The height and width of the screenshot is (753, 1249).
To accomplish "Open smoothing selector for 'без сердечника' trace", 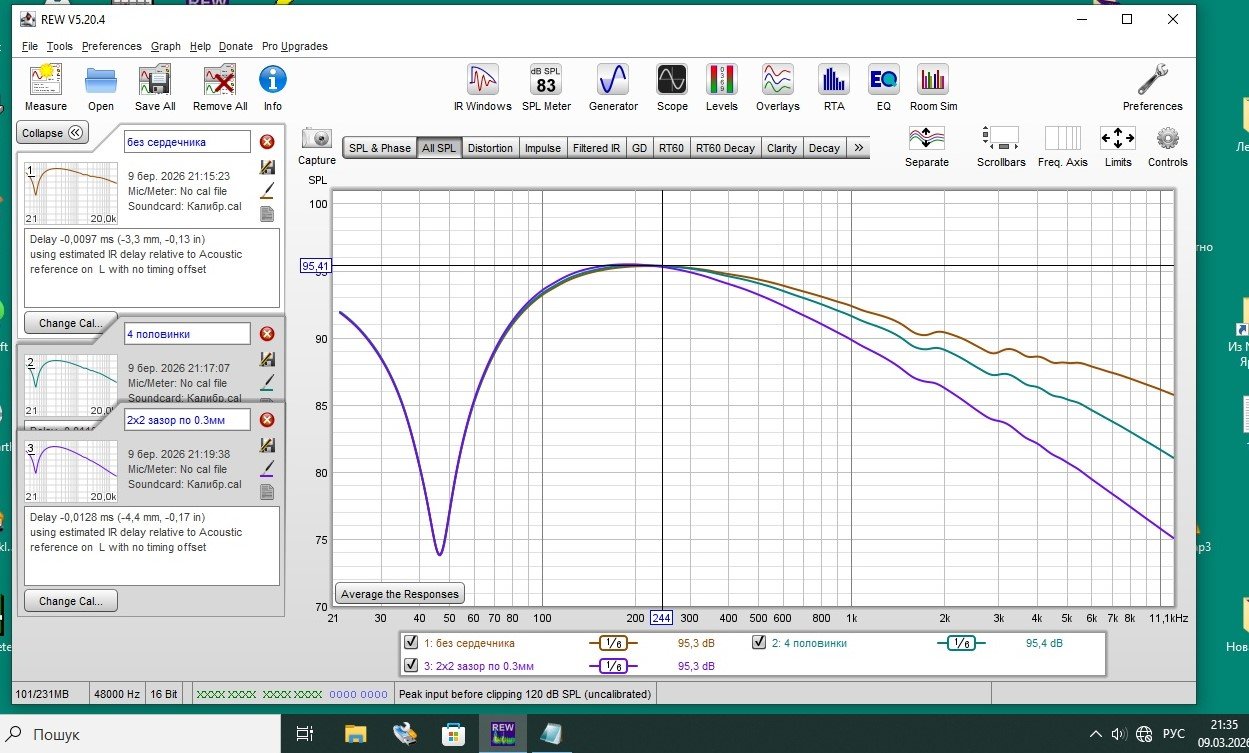I will point(613,644).
